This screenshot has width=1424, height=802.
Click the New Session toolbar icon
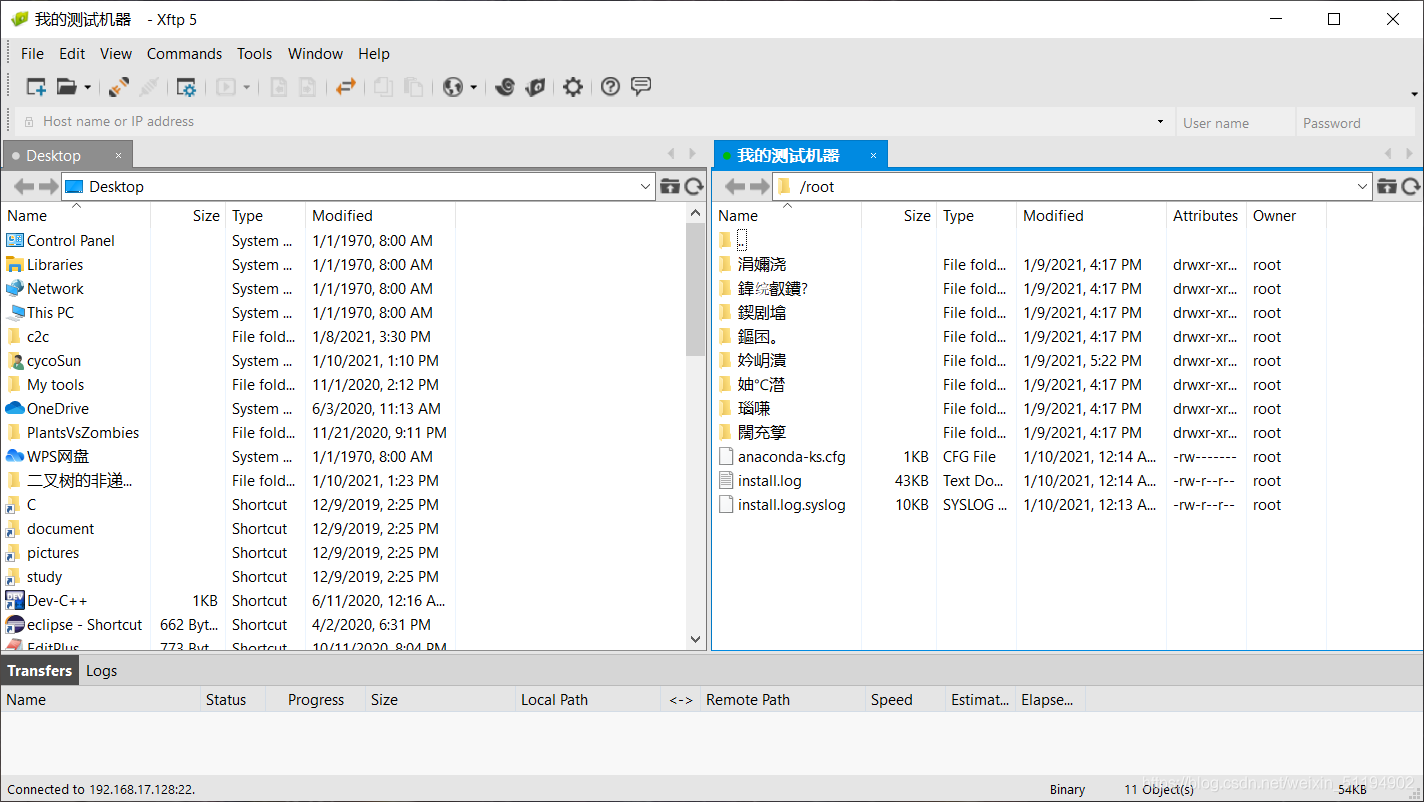pos(36,87)
